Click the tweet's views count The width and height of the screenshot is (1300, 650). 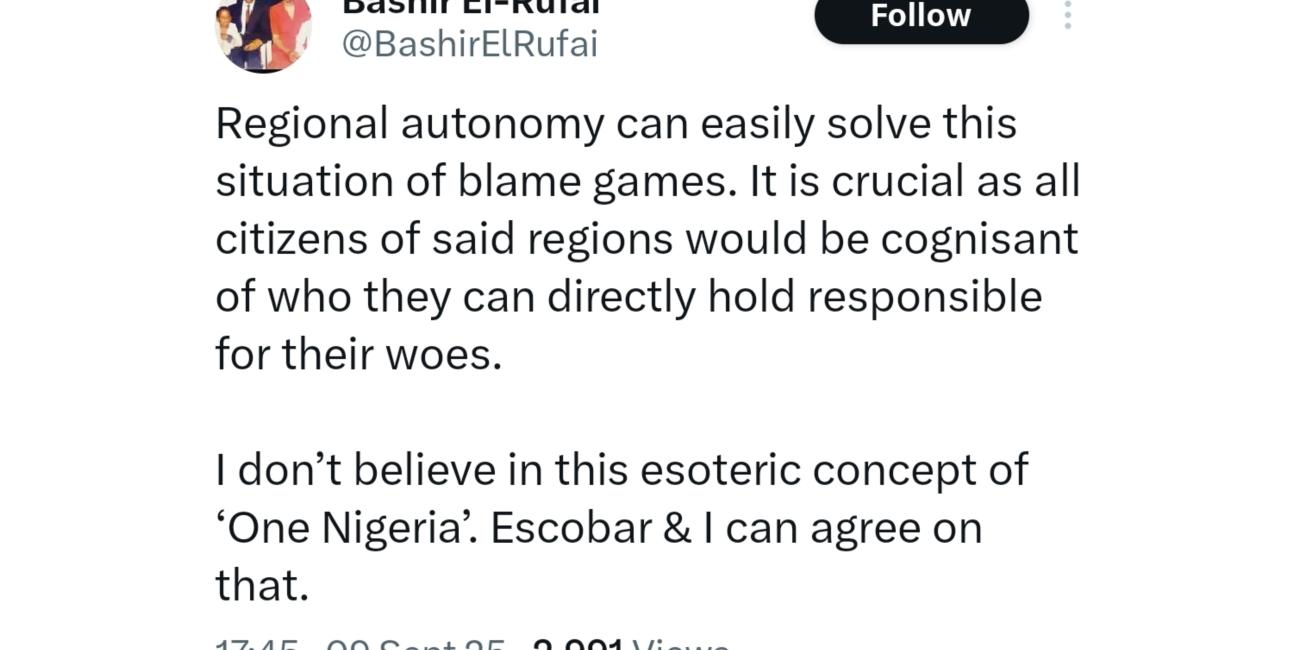[630, 644]
